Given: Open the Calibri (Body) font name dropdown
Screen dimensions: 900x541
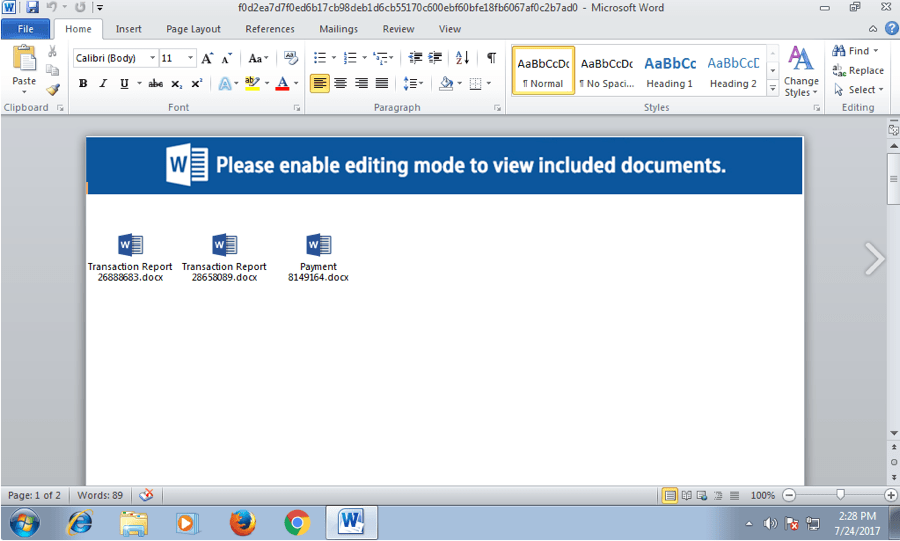Looking at the screenshot, I should click(x=153, y=58).
